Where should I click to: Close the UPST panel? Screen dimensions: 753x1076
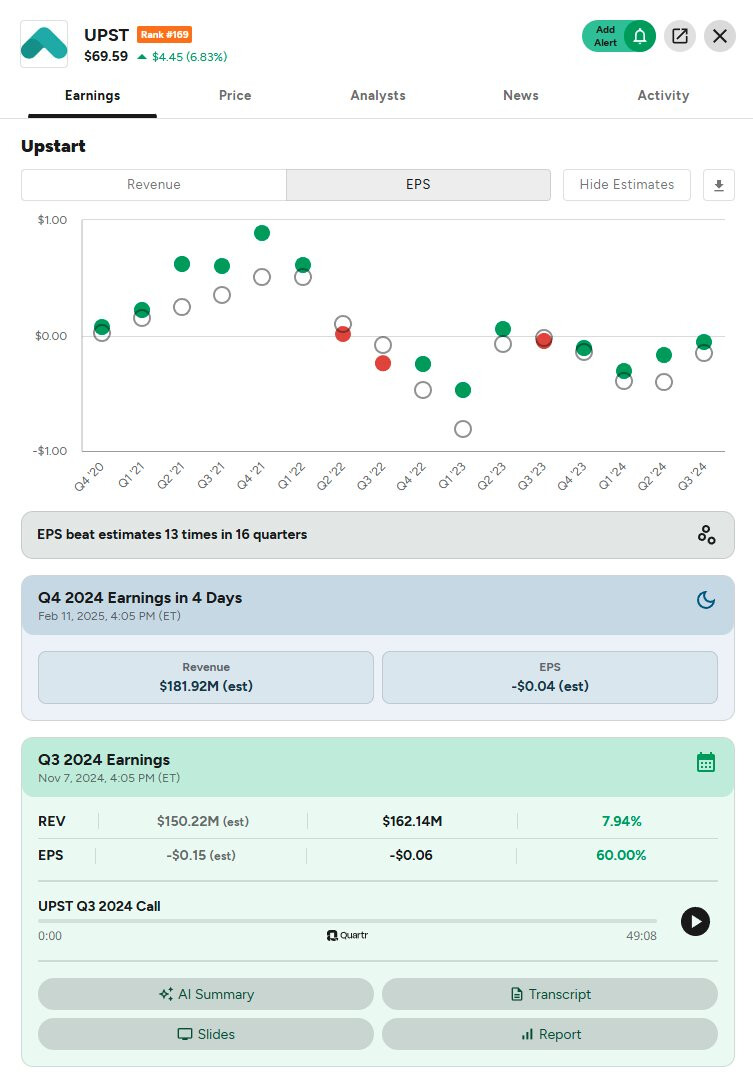point(719,36)
